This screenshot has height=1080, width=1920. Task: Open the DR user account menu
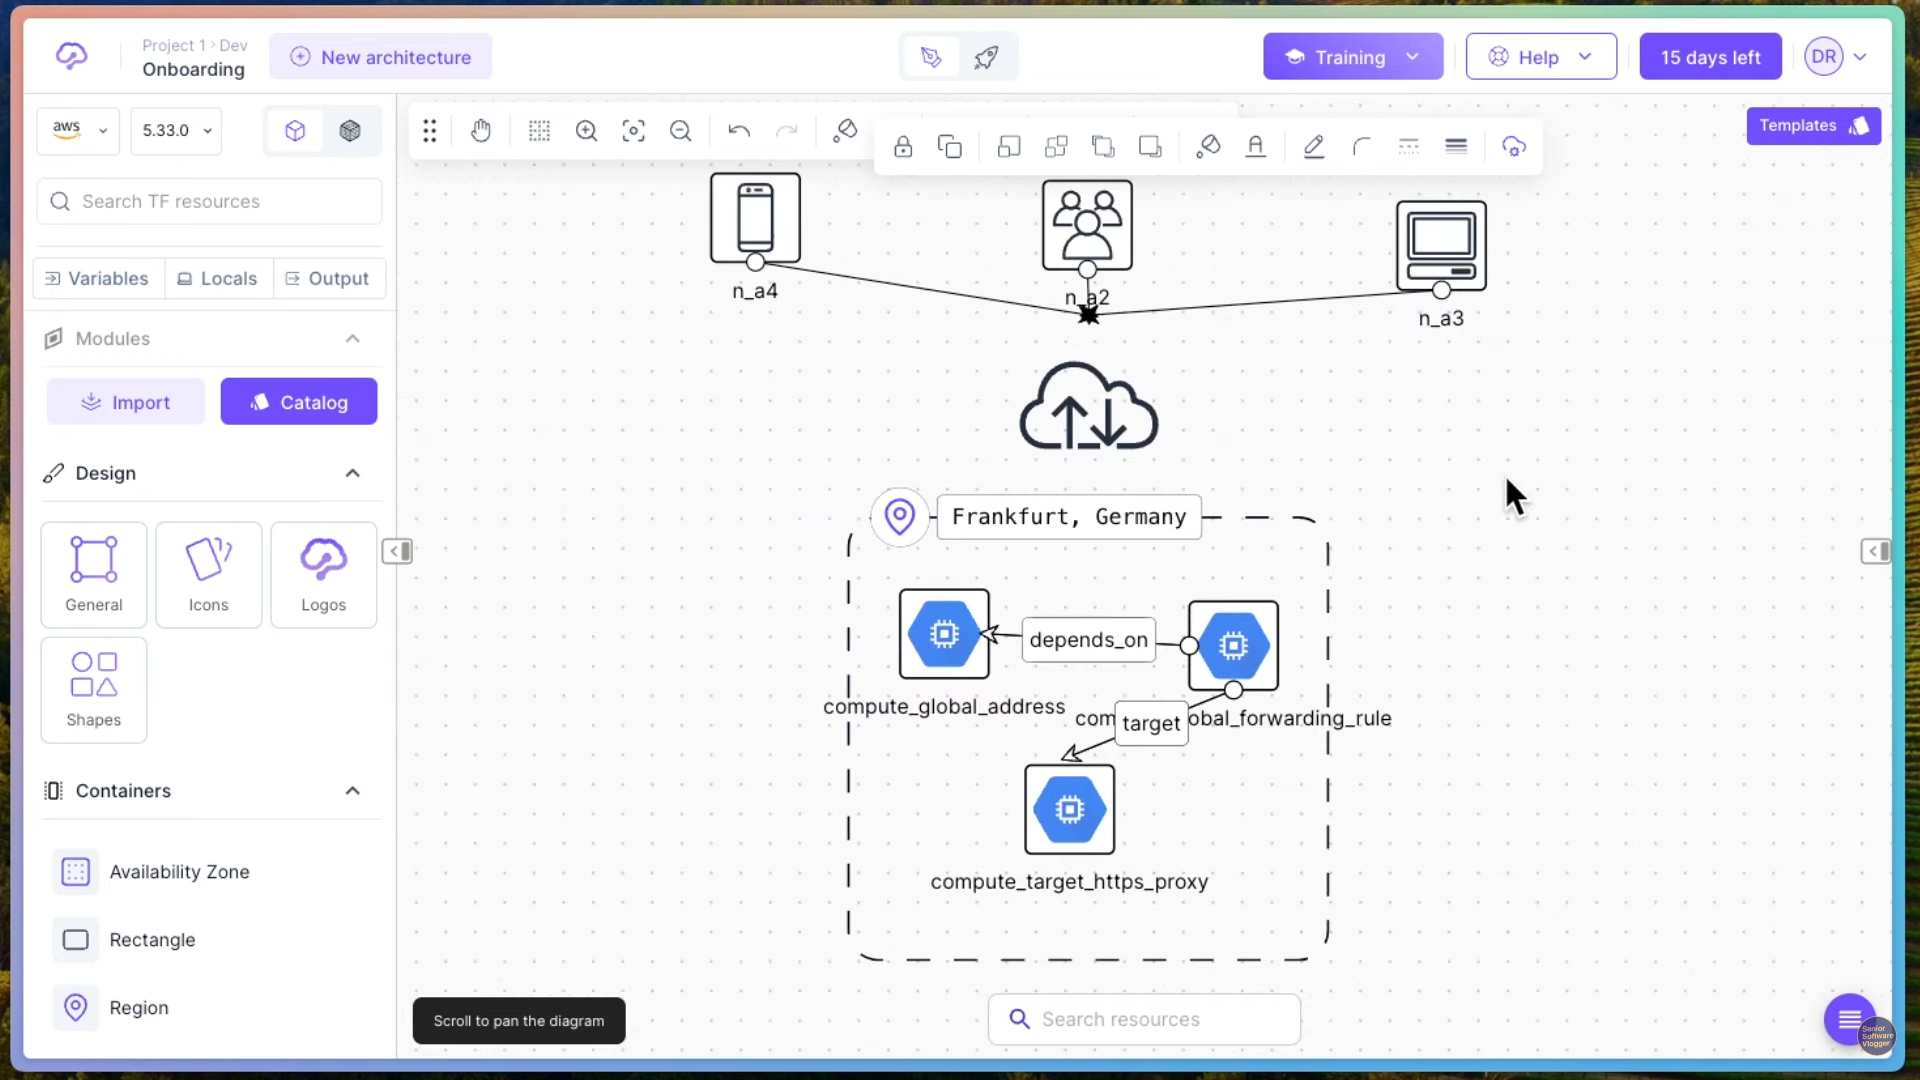[x=1837, y=57]
